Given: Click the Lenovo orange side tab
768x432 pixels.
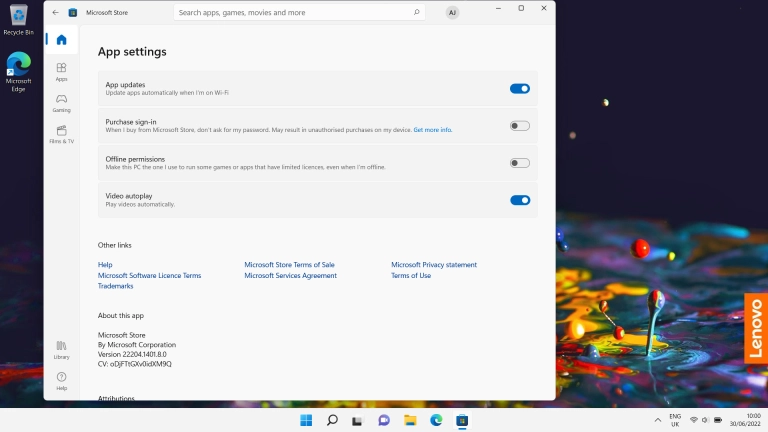Looking at the screenshot, I should (x=756, y=328).
